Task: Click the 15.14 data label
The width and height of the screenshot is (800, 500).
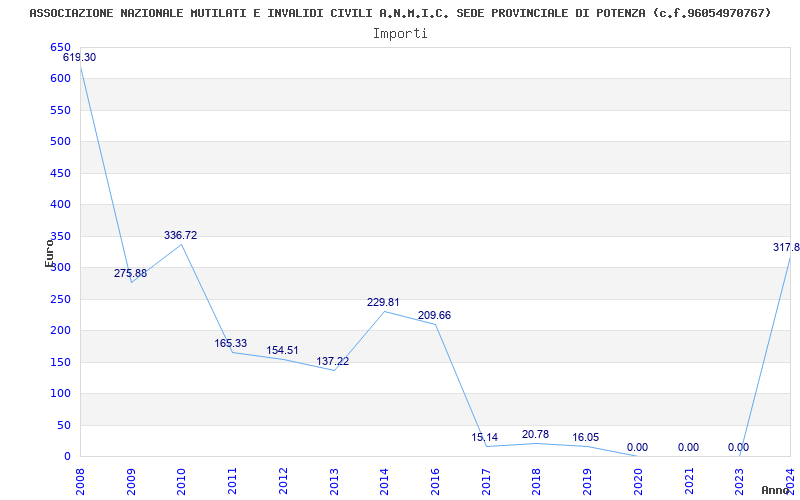Action: 485,437
